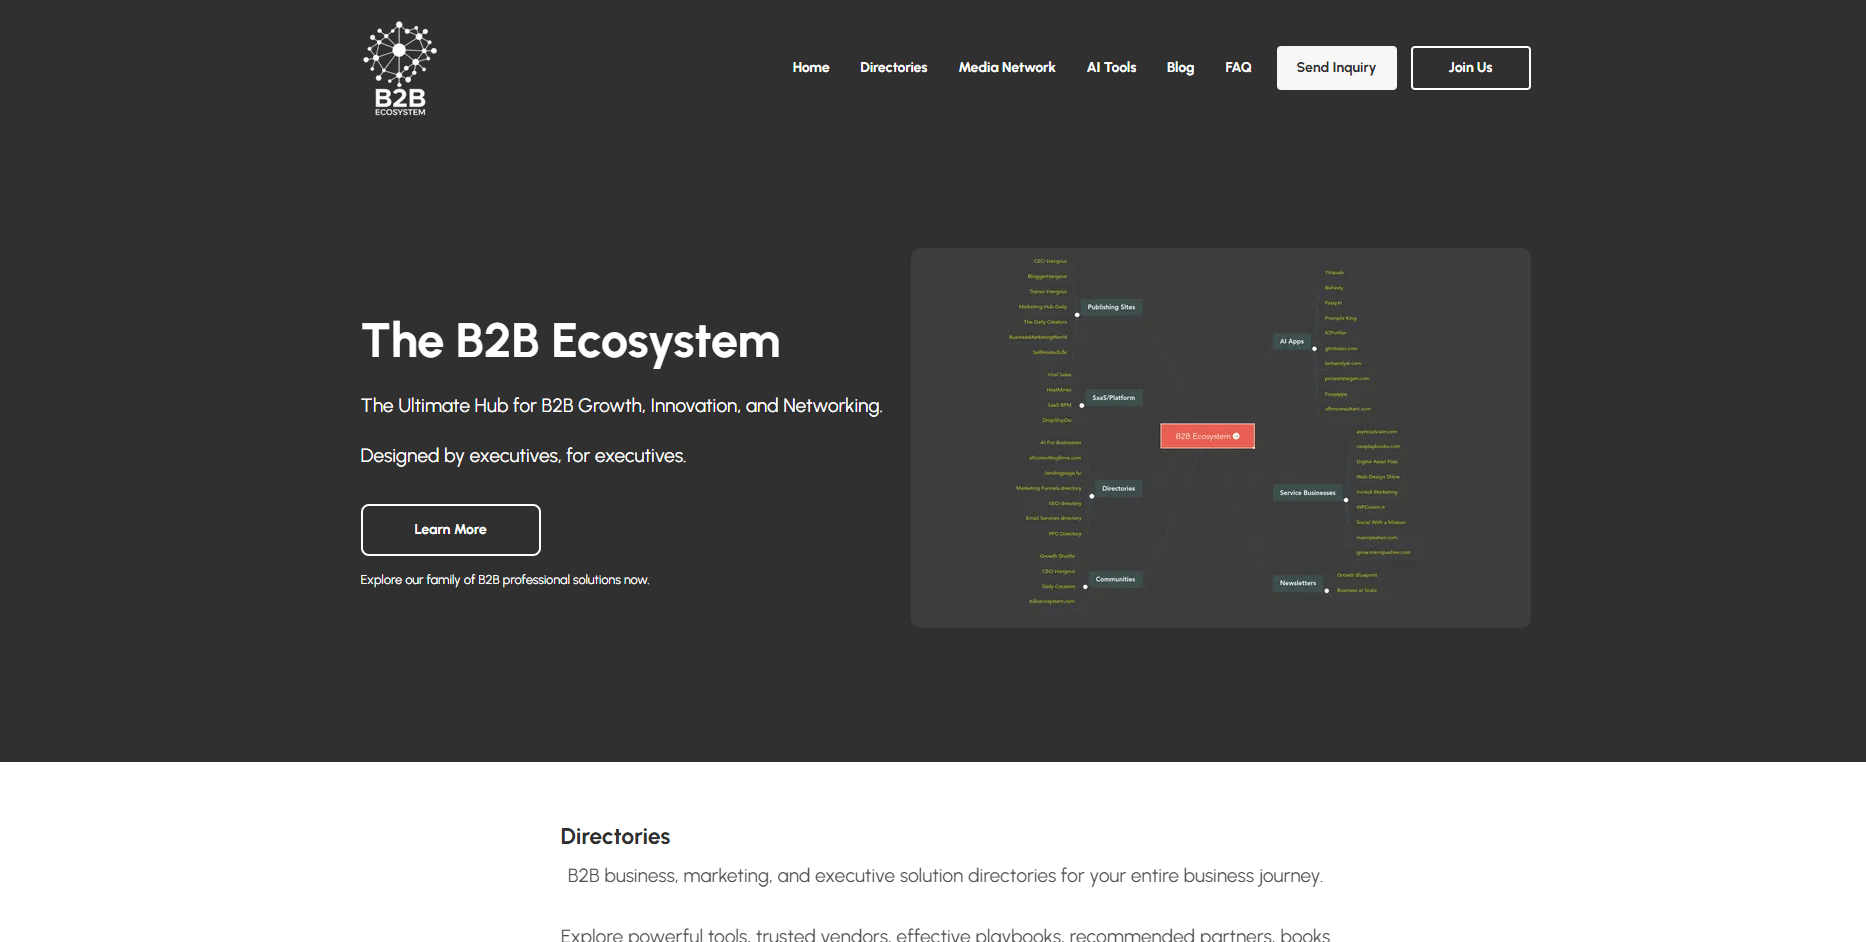The width and height of the screenshot is (1866, 942).
Task: Open Directories in the navigation bar
Action: pos(893,68)
